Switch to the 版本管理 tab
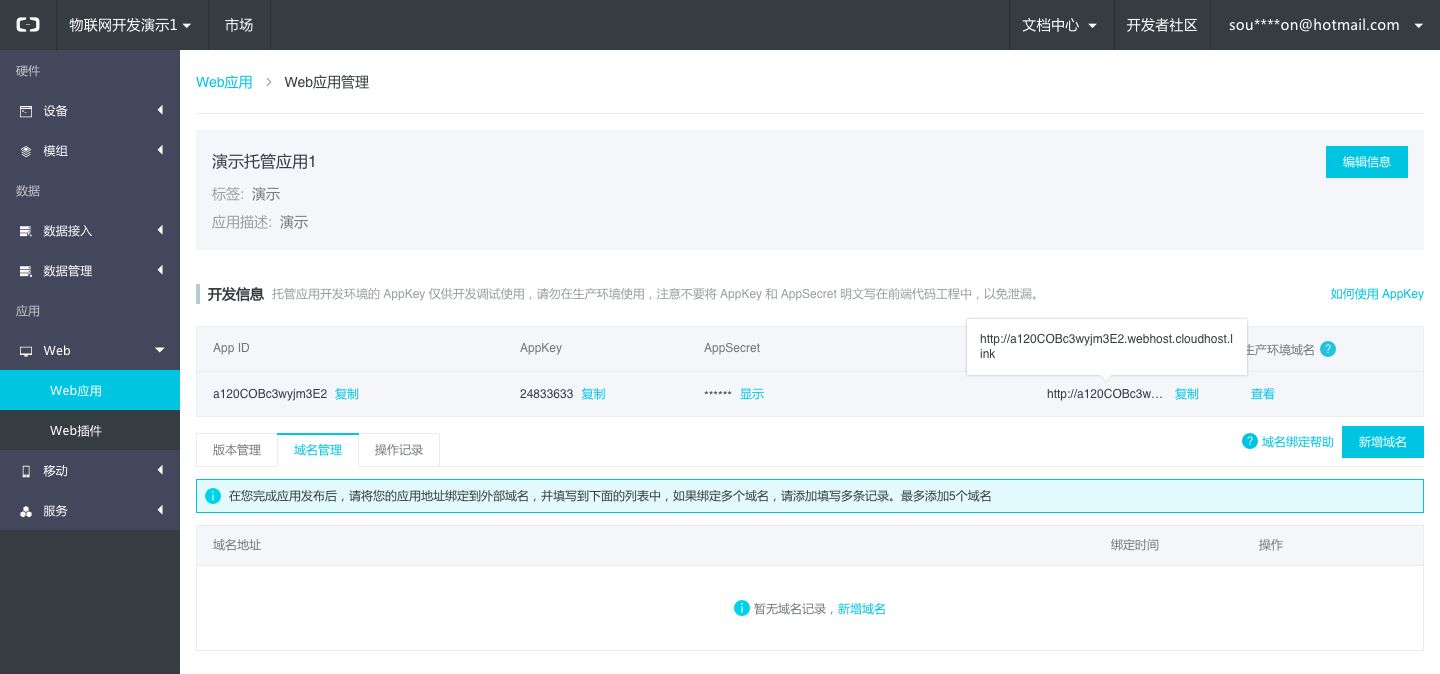This screenshot has height=674, width=1440. (x=237, y=450)
